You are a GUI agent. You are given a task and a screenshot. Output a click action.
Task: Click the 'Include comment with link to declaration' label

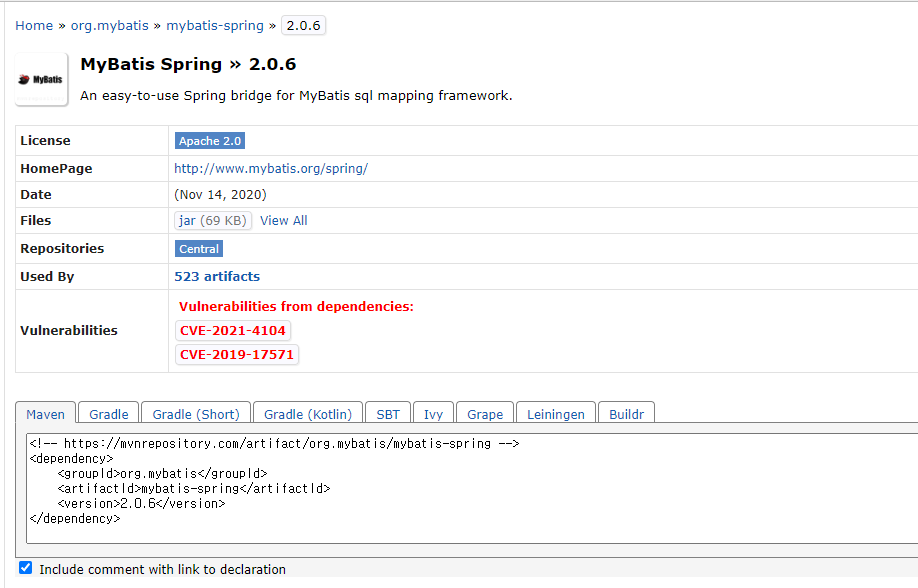click(163, 569)
